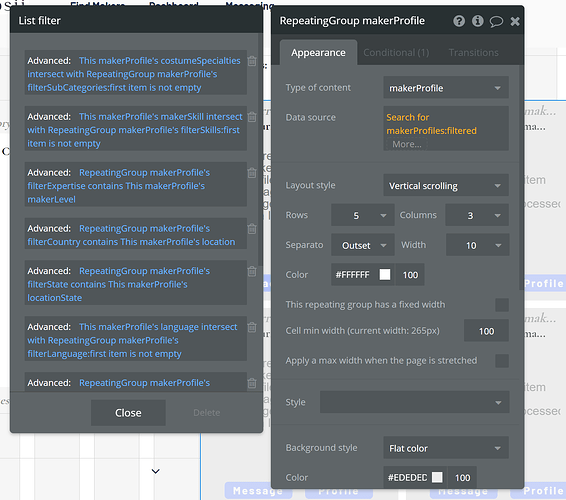Check 'Apply a max width when page is stretched'
566x500 pixels.
tap(502, 361)
